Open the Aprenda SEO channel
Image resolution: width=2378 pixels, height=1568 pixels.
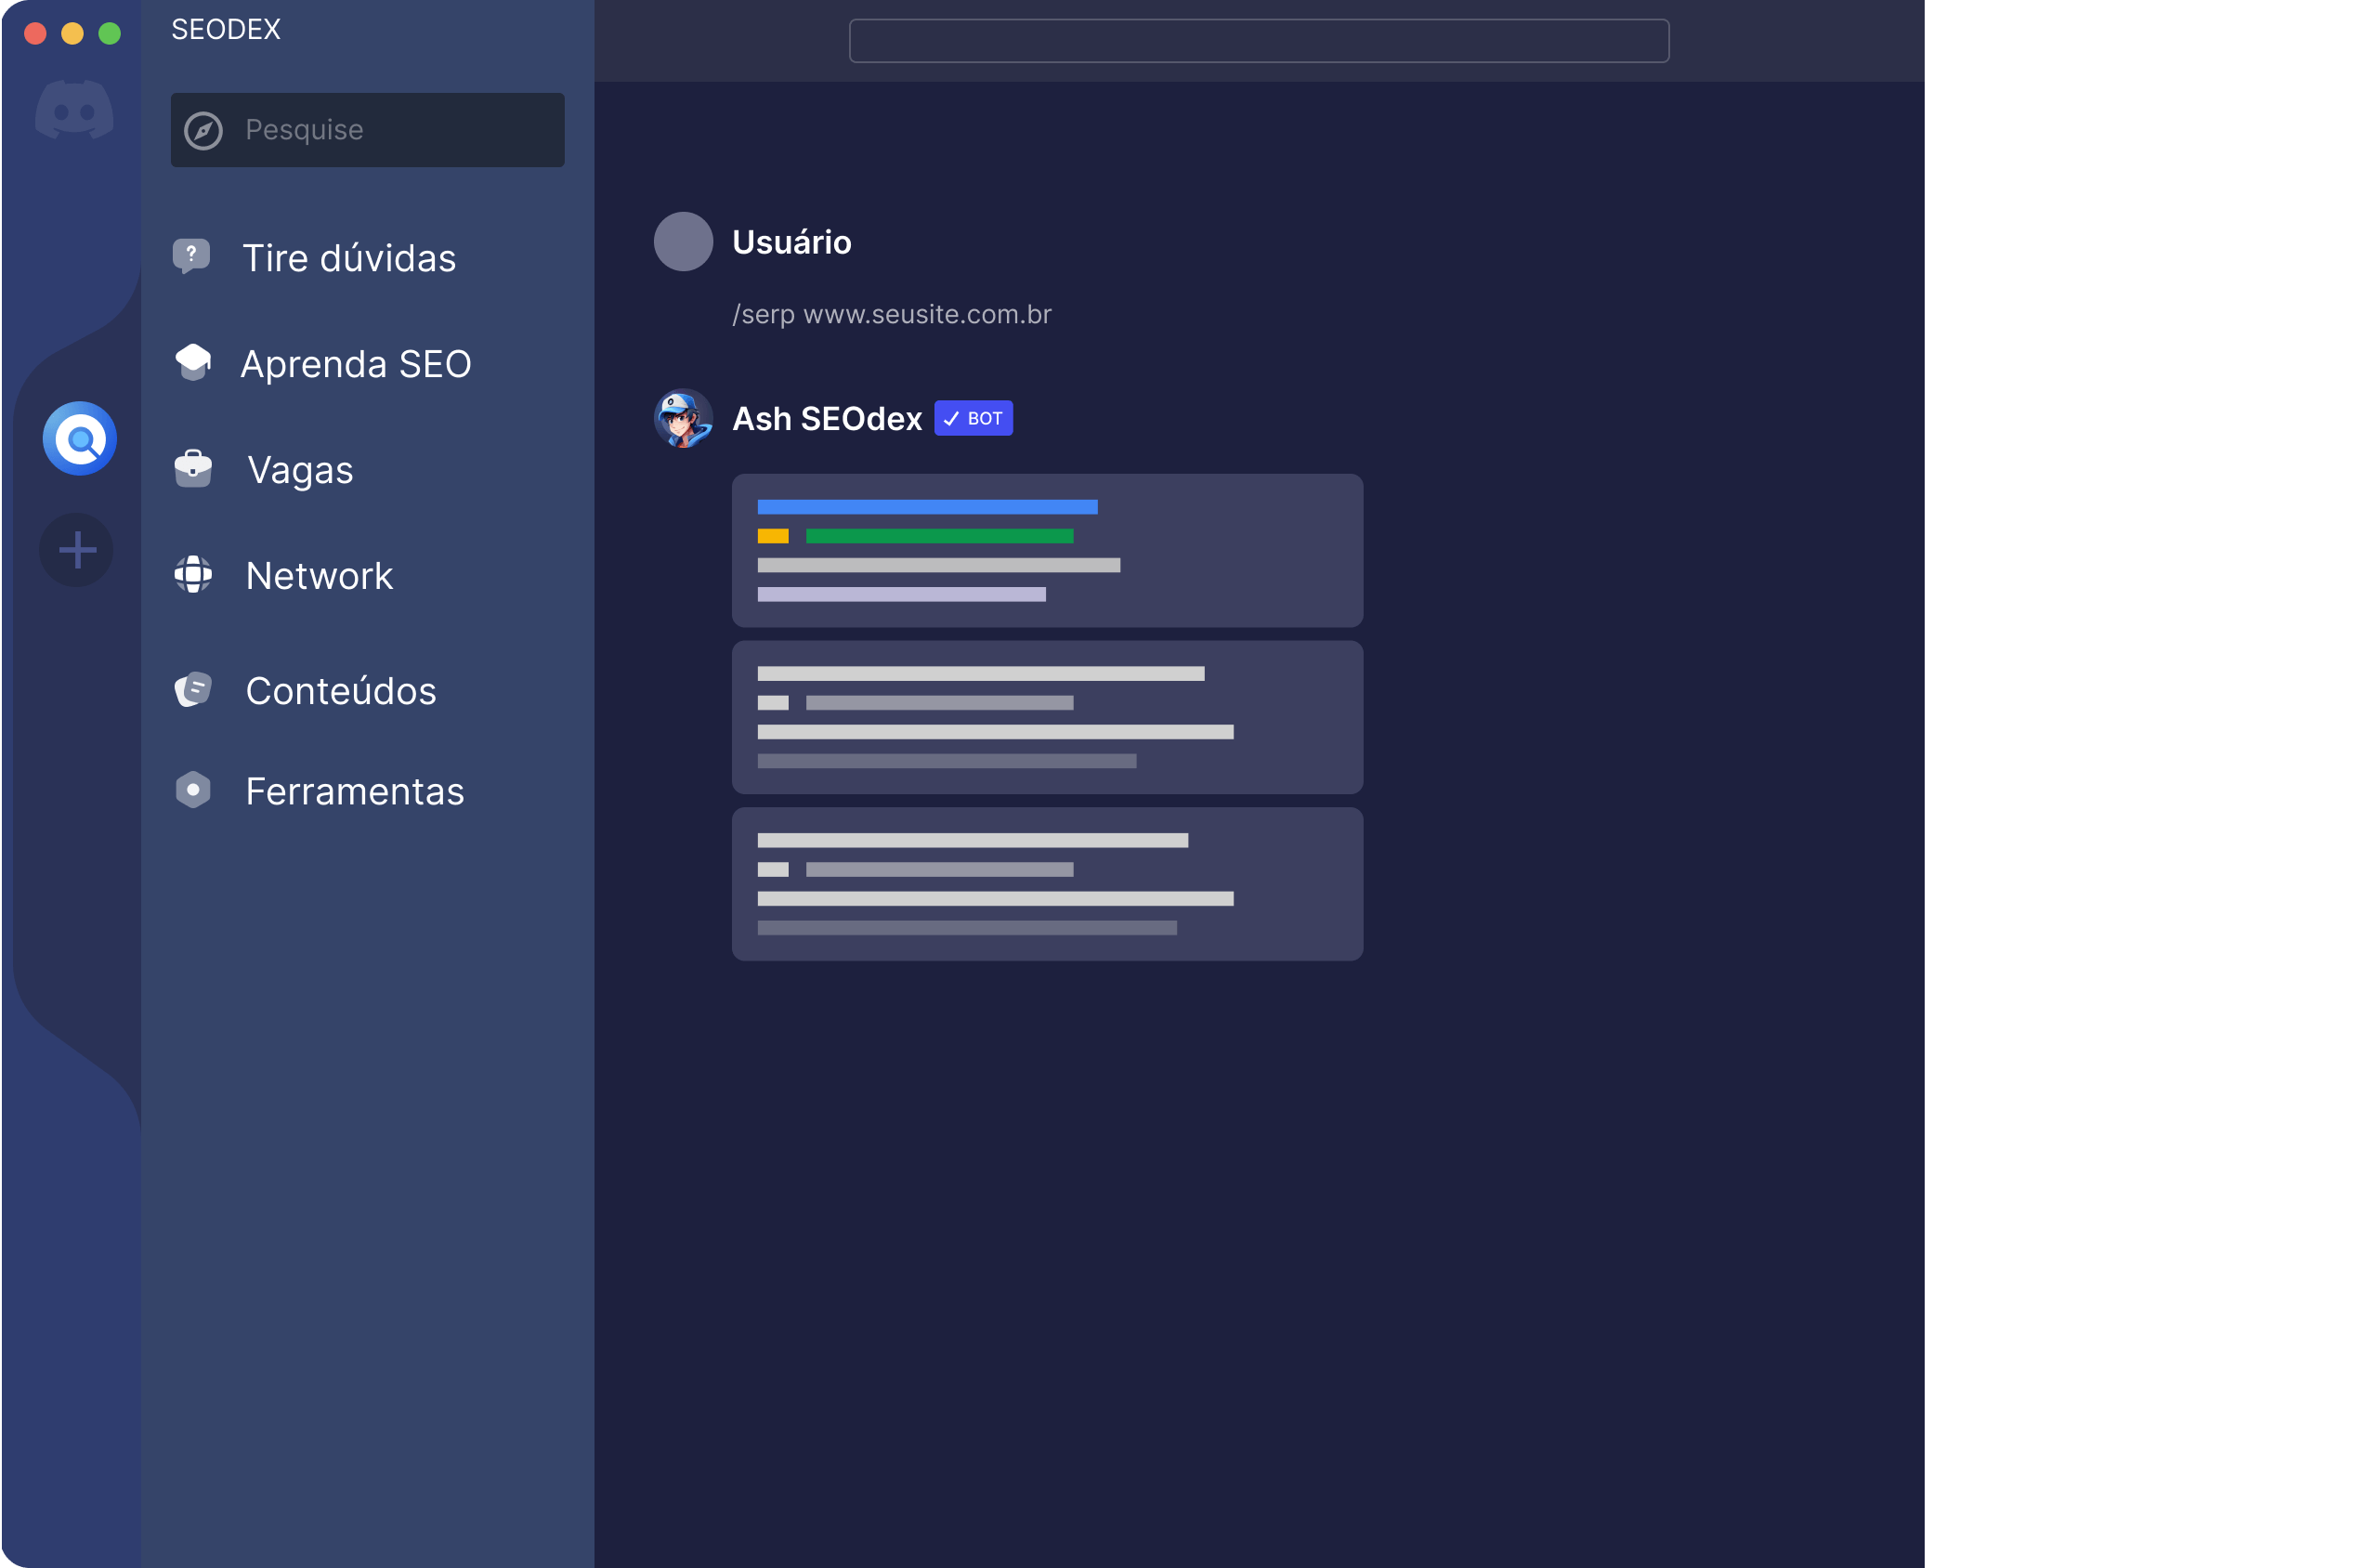pos(355,364)
